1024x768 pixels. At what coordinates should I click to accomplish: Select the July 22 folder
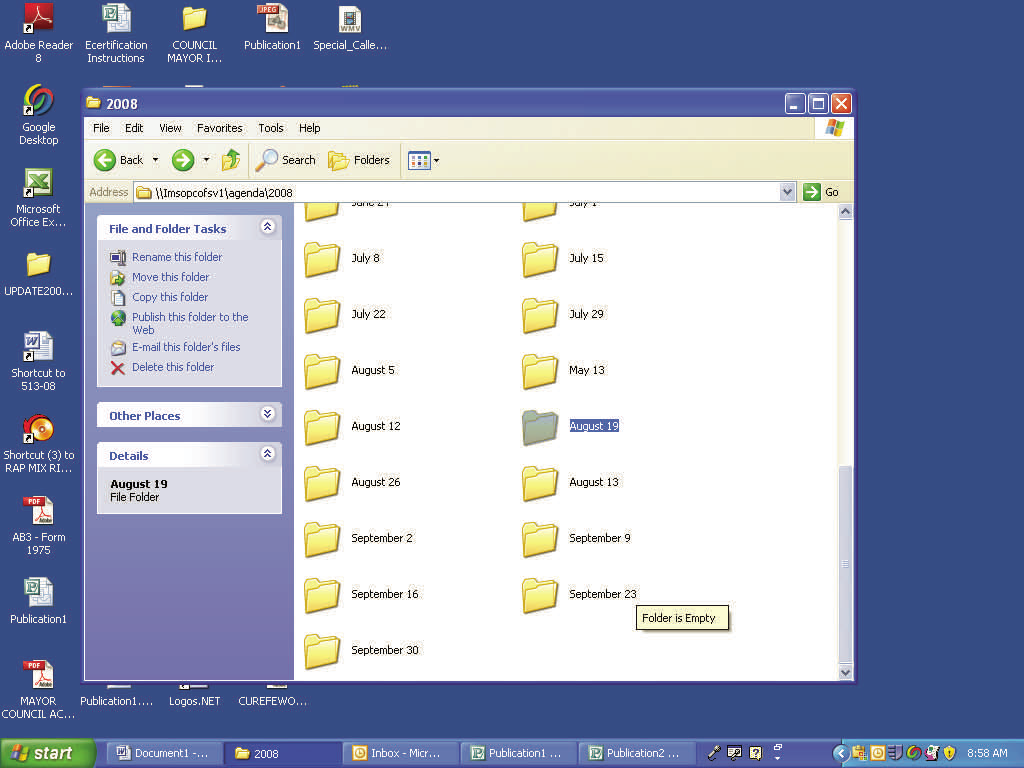click(x=345, y=315)
